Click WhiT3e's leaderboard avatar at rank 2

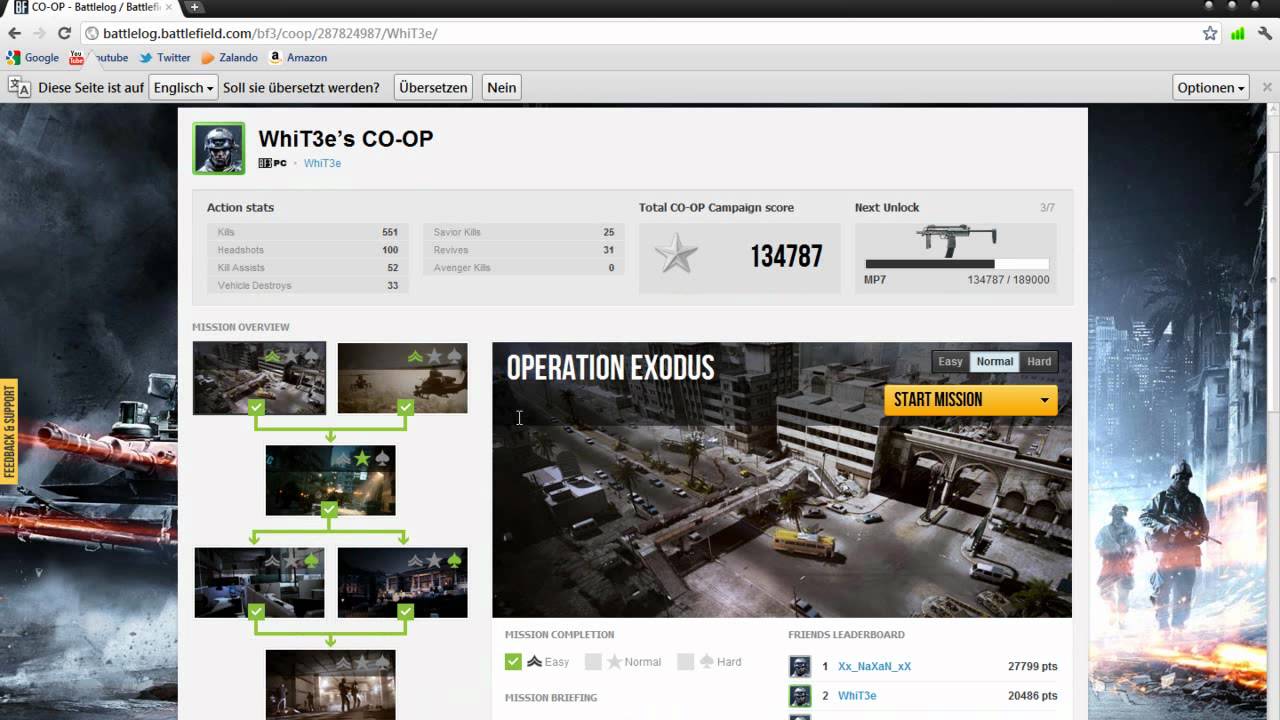tap(800, 695)
